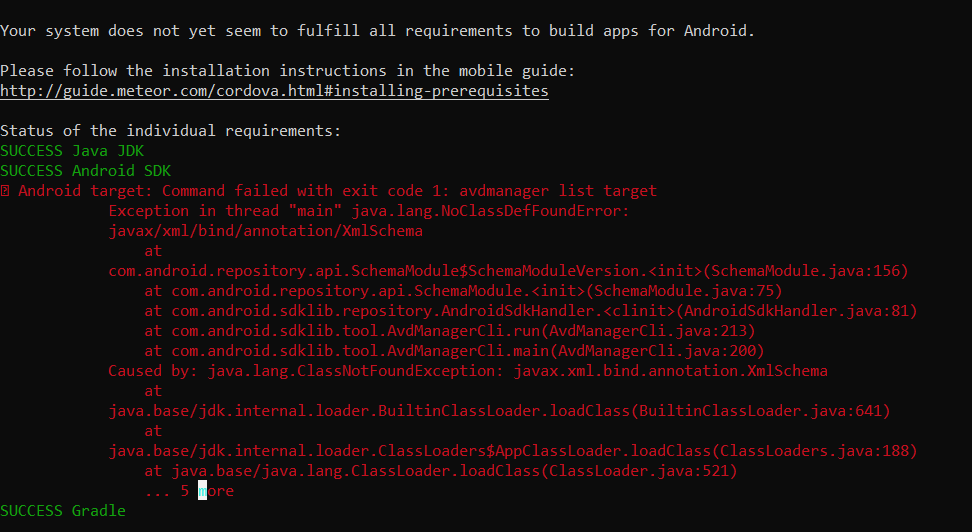Click 'avdmanager list target' command text

(558, 191)
